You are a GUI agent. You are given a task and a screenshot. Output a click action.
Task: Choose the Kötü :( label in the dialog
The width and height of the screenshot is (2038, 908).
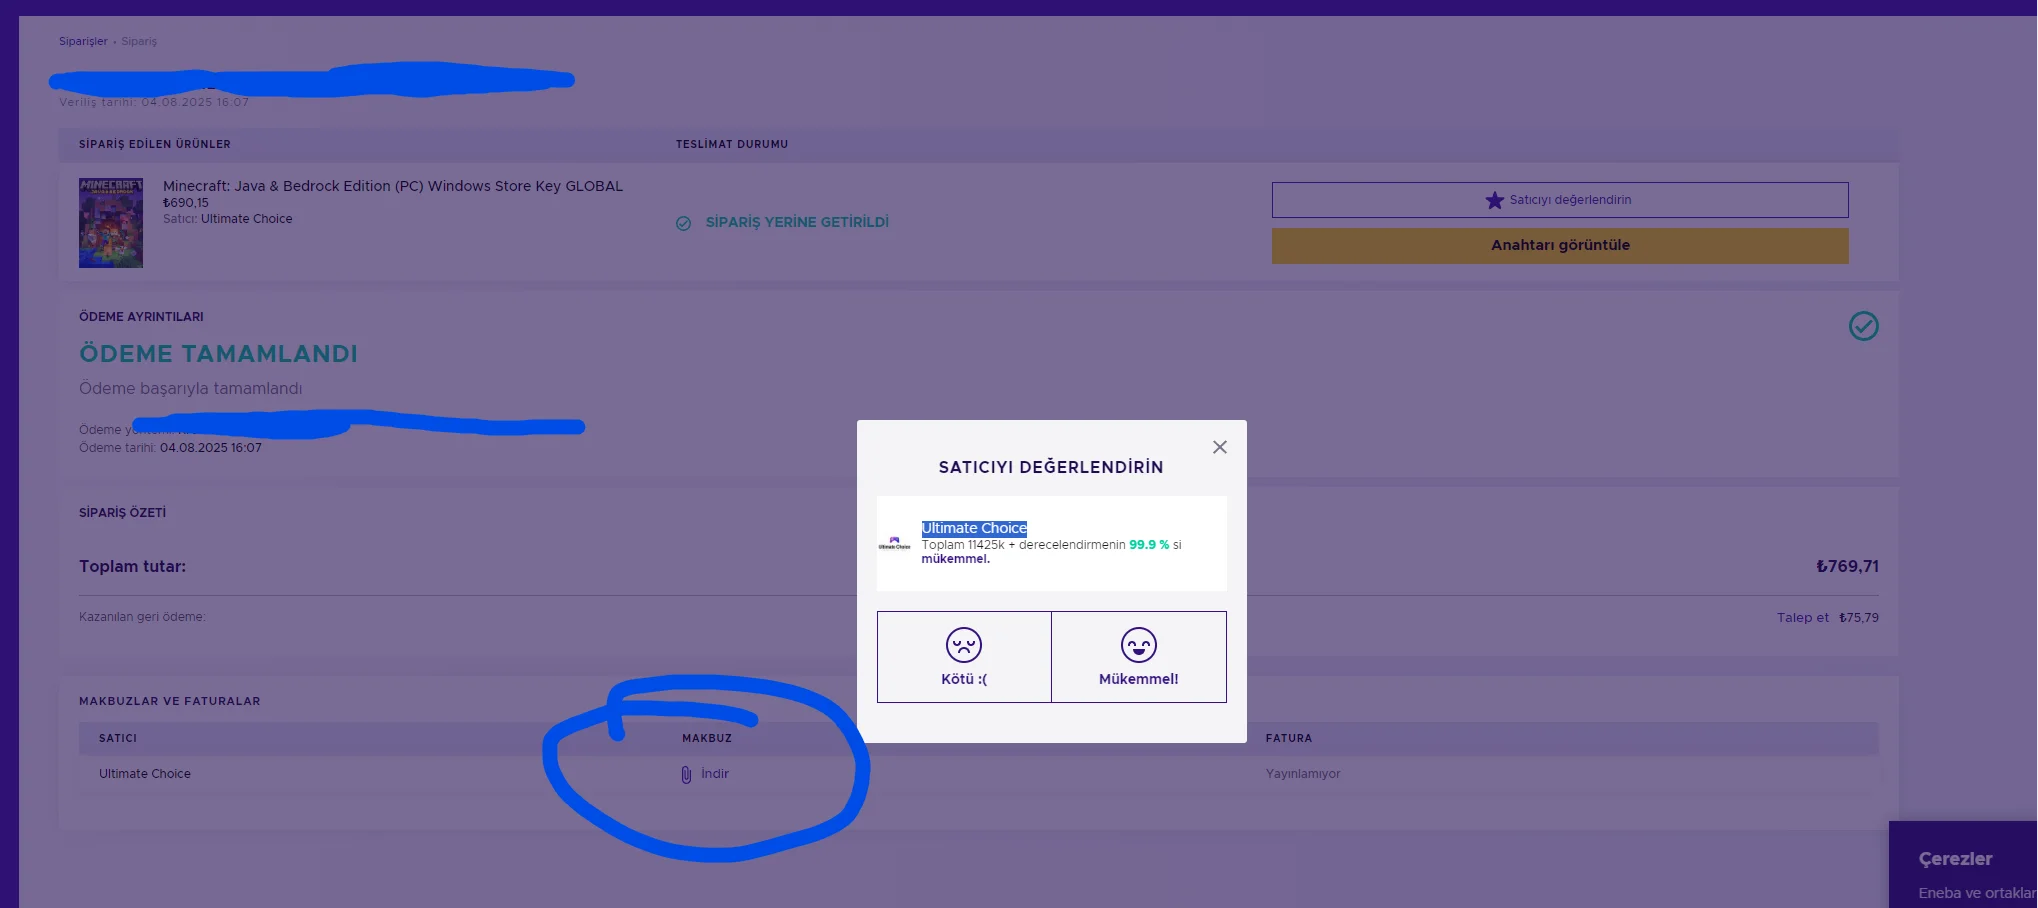[964, 679]
